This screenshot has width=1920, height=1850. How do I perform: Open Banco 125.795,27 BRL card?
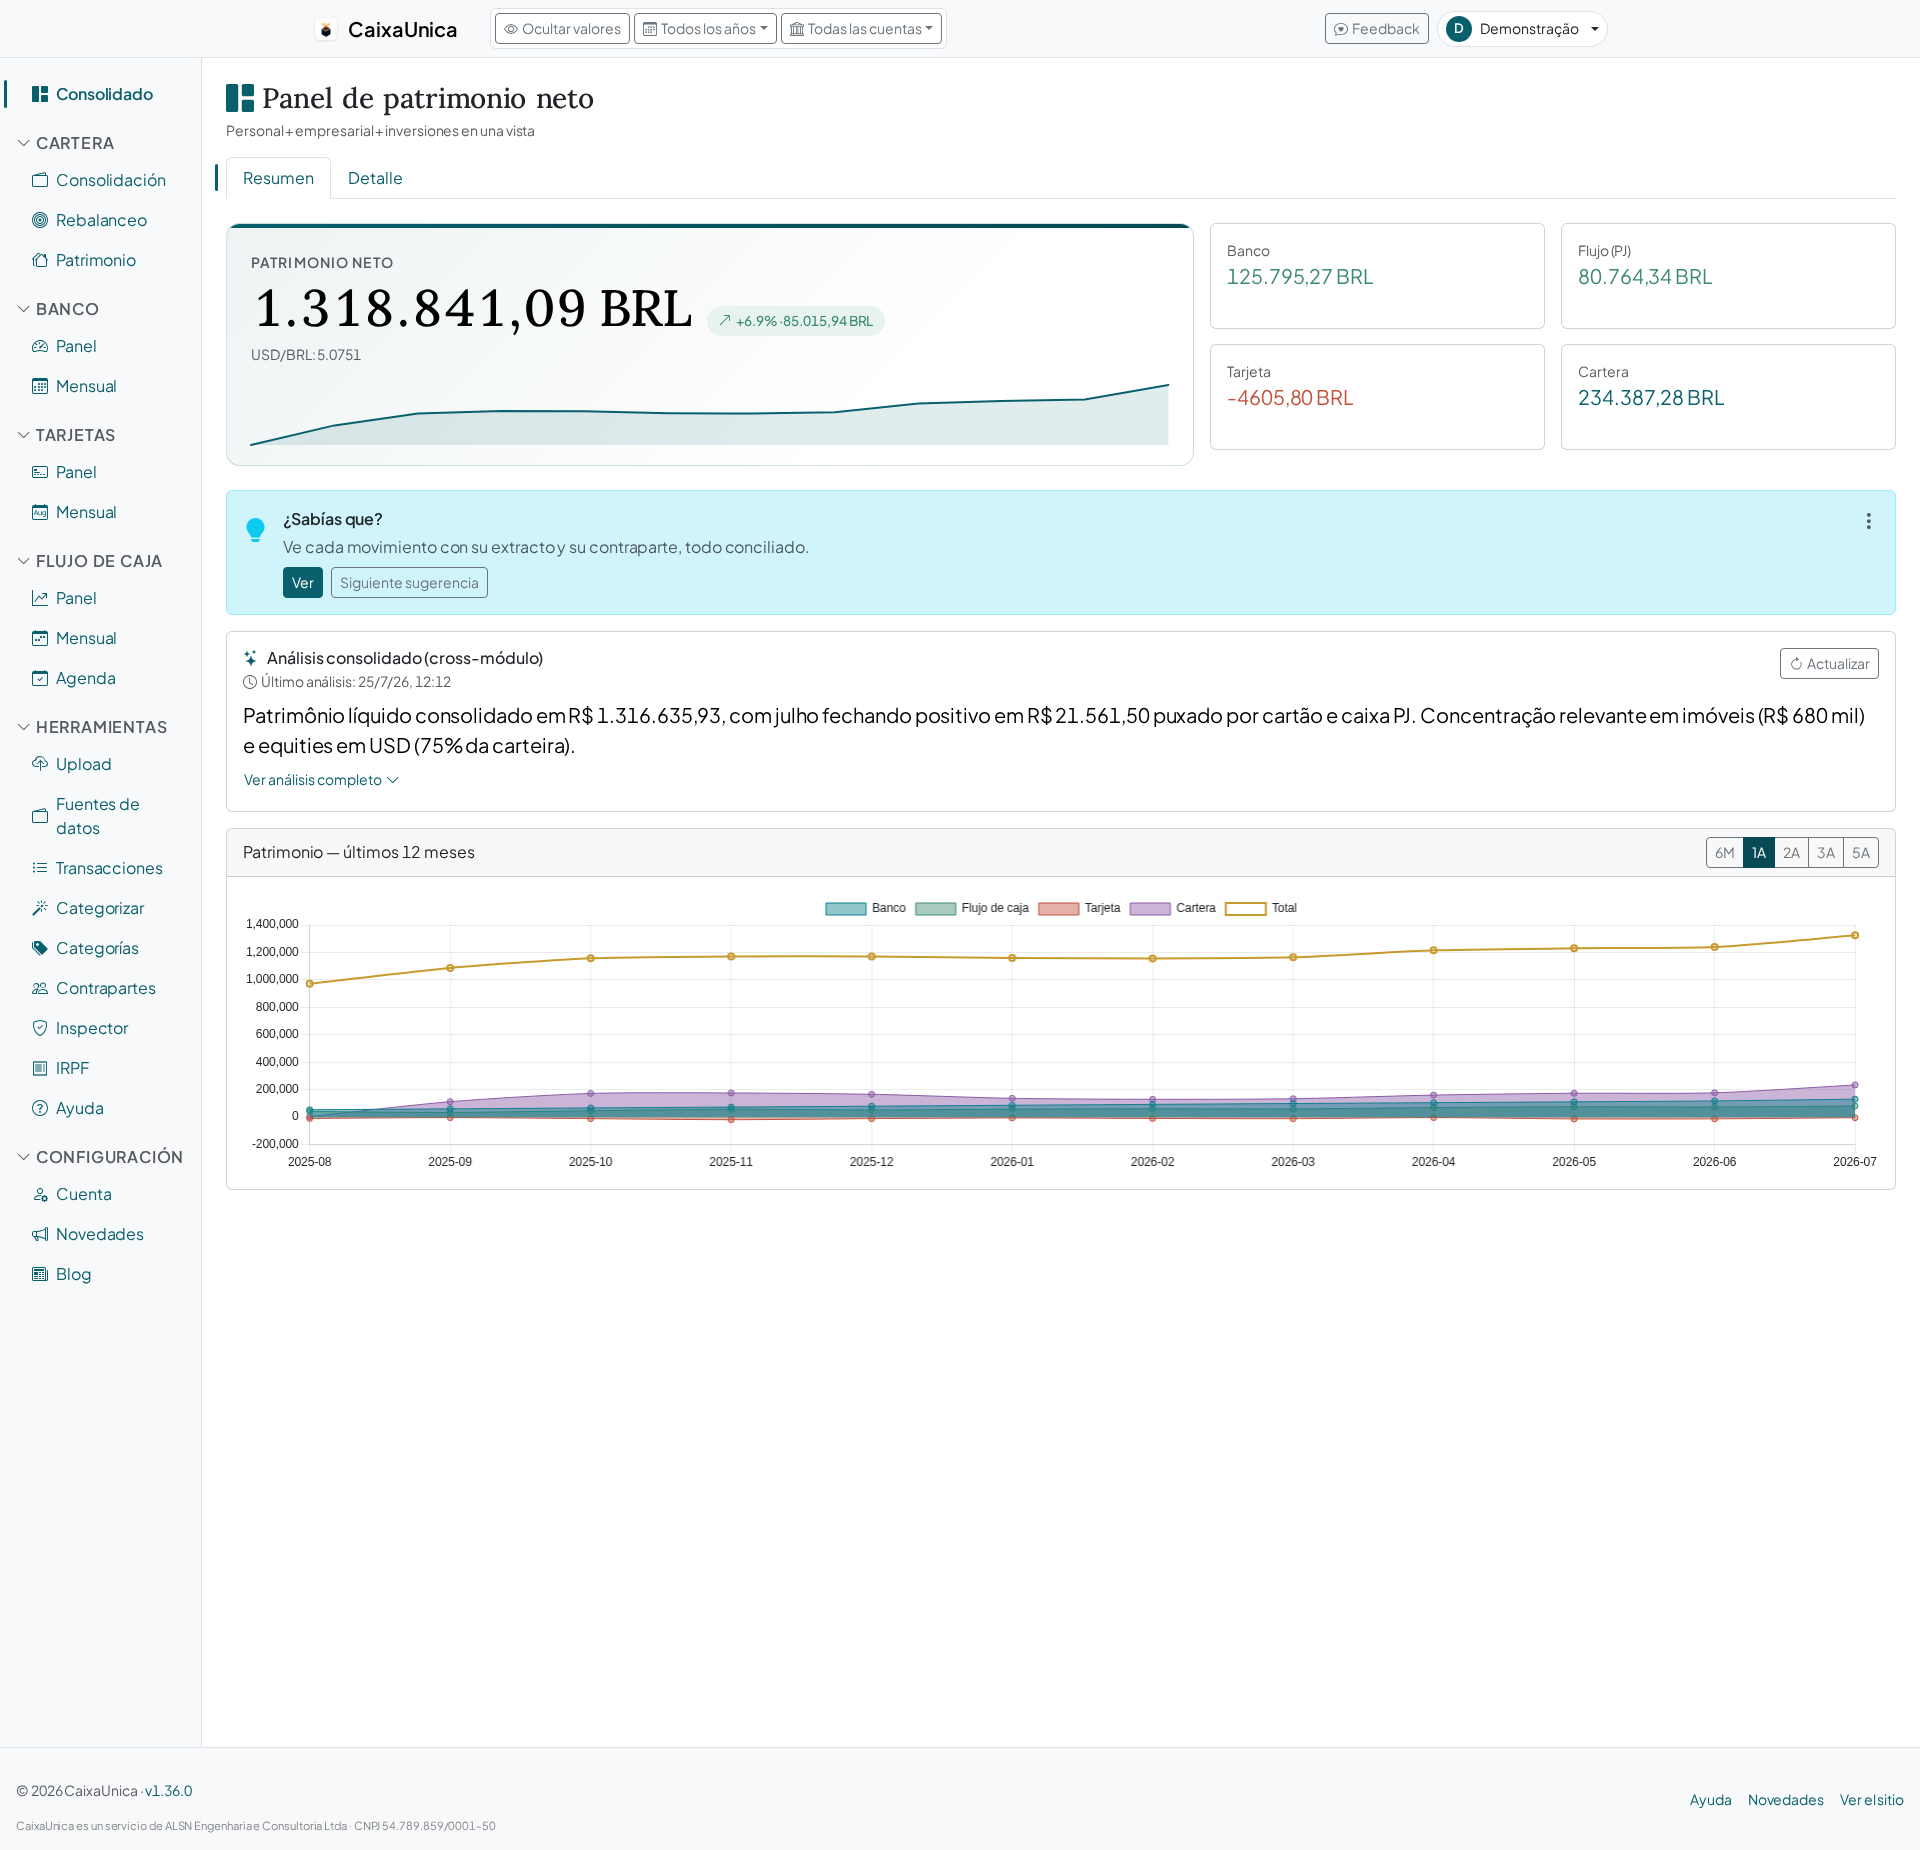pyautogui.click(x=1377, y=276)
